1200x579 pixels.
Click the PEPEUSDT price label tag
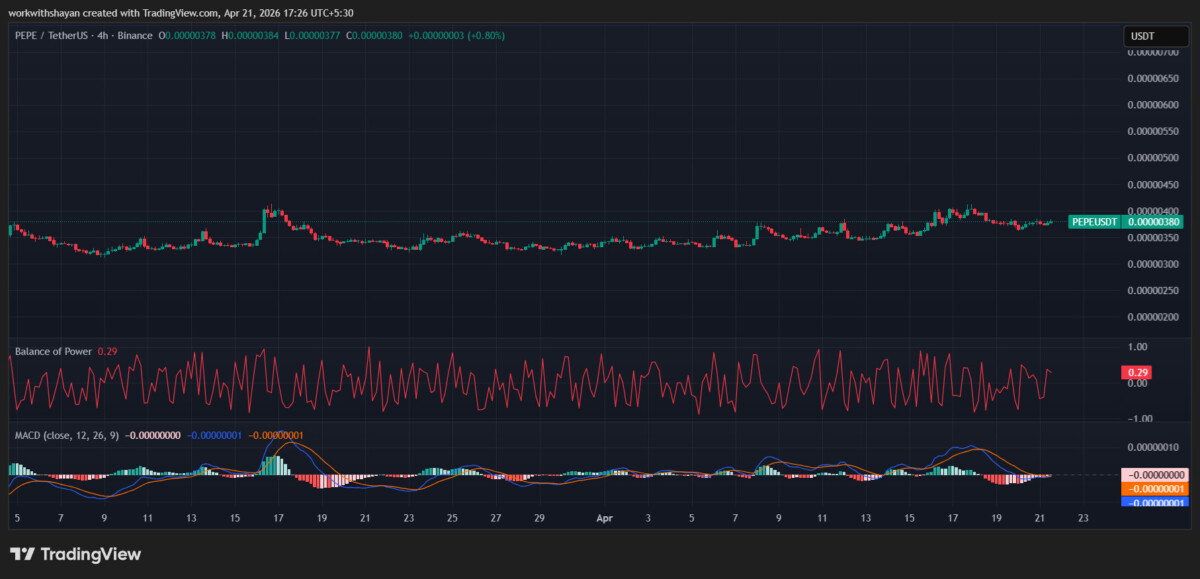pyautogui.click(x=1093, y=222)
